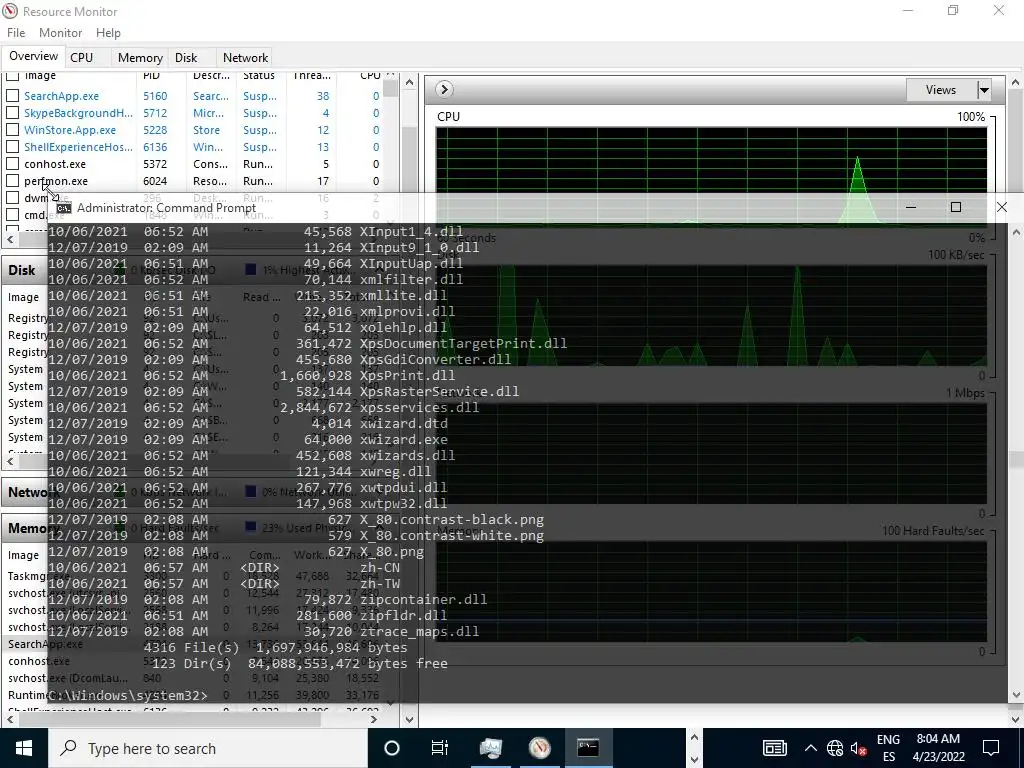Check the WinStore.App.exe checkbox
The width and height of the screenshot is (1024, 768).
pos(12,130)
